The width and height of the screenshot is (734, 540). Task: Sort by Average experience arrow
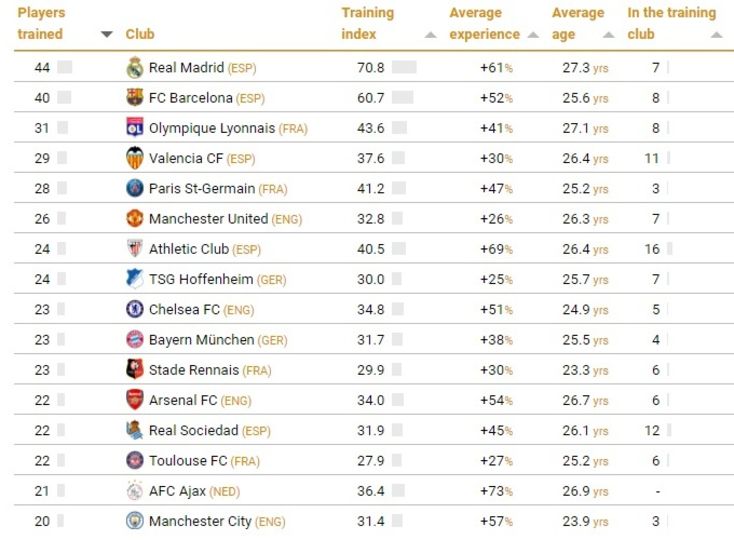click(x=533, y=35)
